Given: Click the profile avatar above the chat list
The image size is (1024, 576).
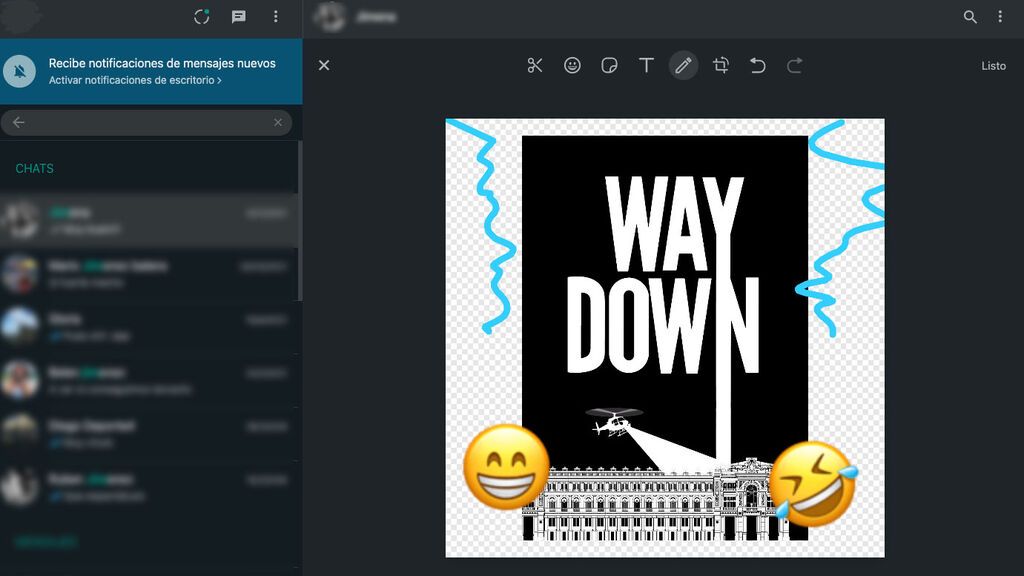Looking at the screenshot, I should coord(20,17).
